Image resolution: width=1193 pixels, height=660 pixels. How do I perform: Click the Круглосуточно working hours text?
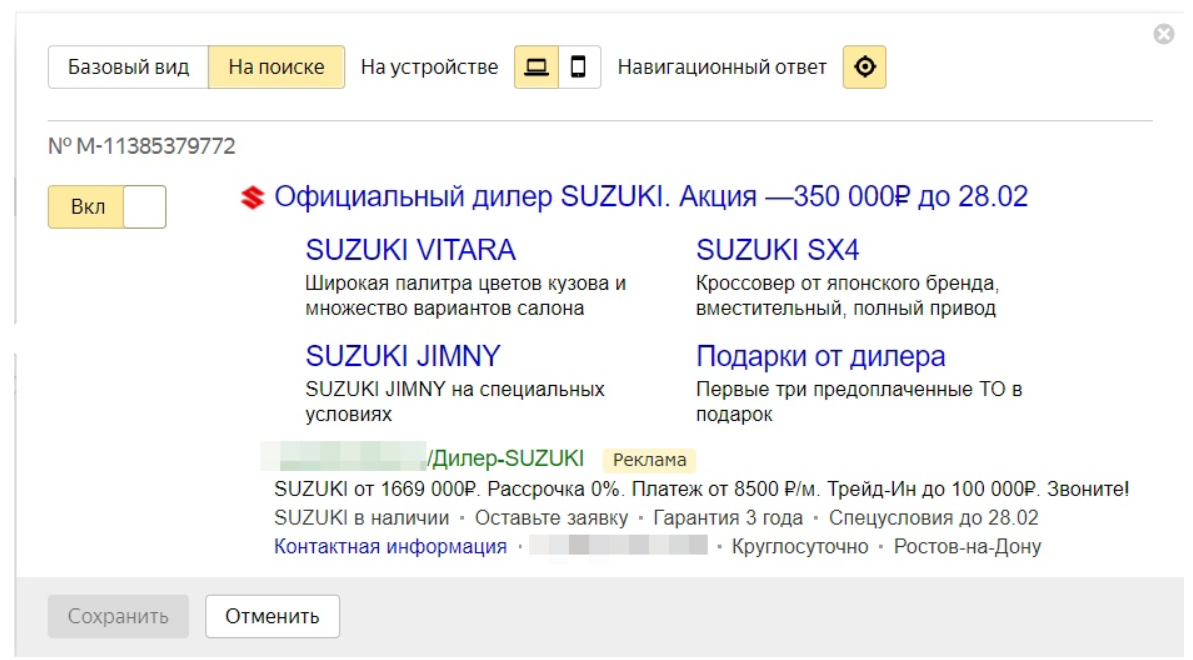coord(800,547)
